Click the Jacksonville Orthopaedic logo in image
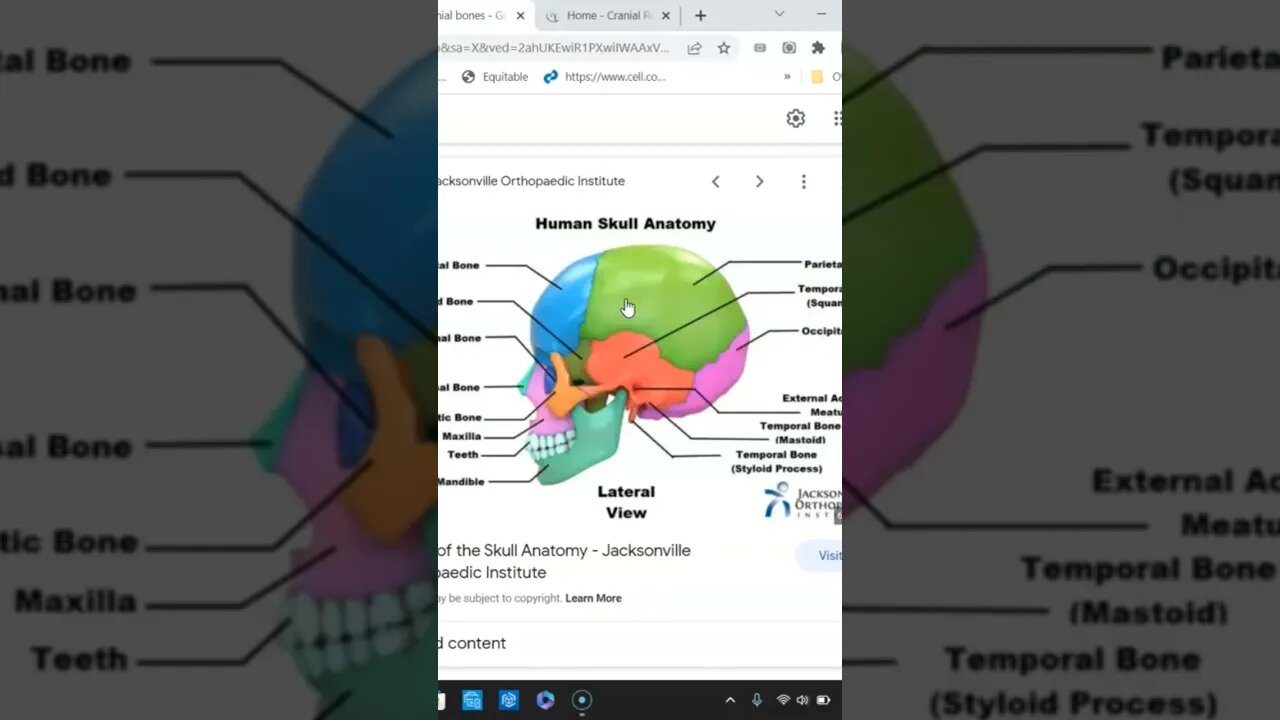Viewport: 1280px width, 720px height. (x=803, y=499)
